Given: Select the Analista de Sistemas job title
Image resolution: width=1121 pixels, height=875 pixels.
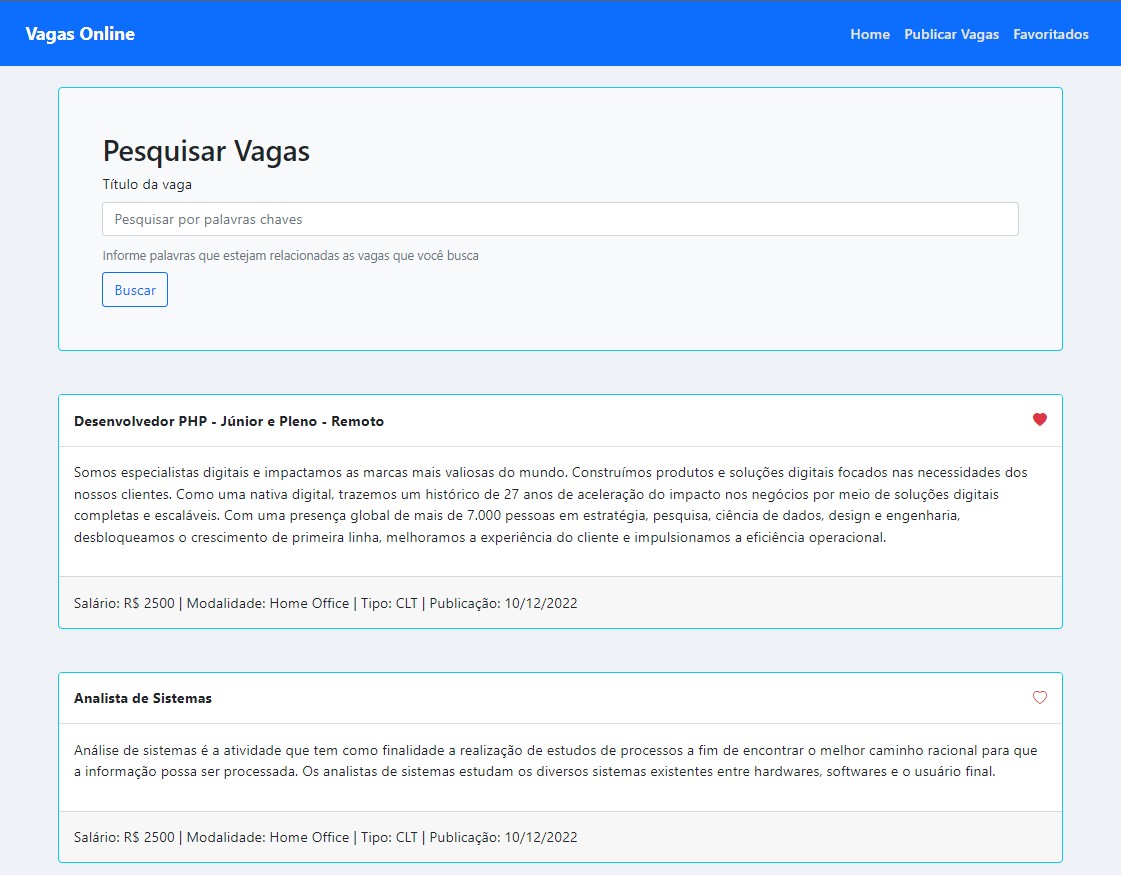Looking at the screenshot, I should click(x=145, y=697).
